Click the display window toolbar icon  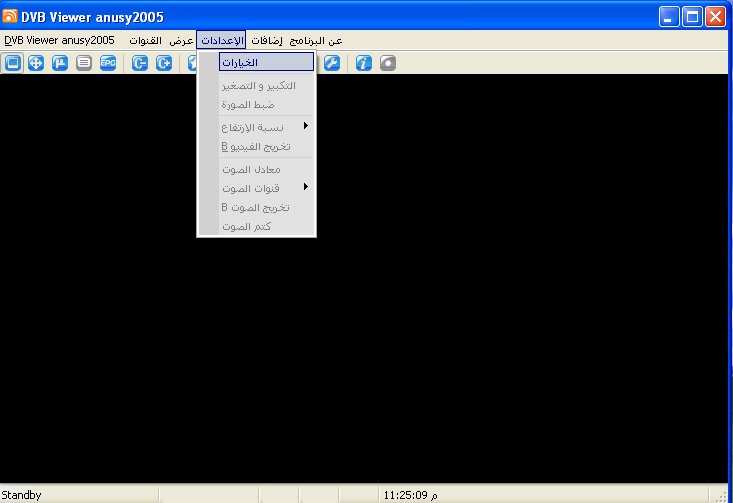[13, 63]
